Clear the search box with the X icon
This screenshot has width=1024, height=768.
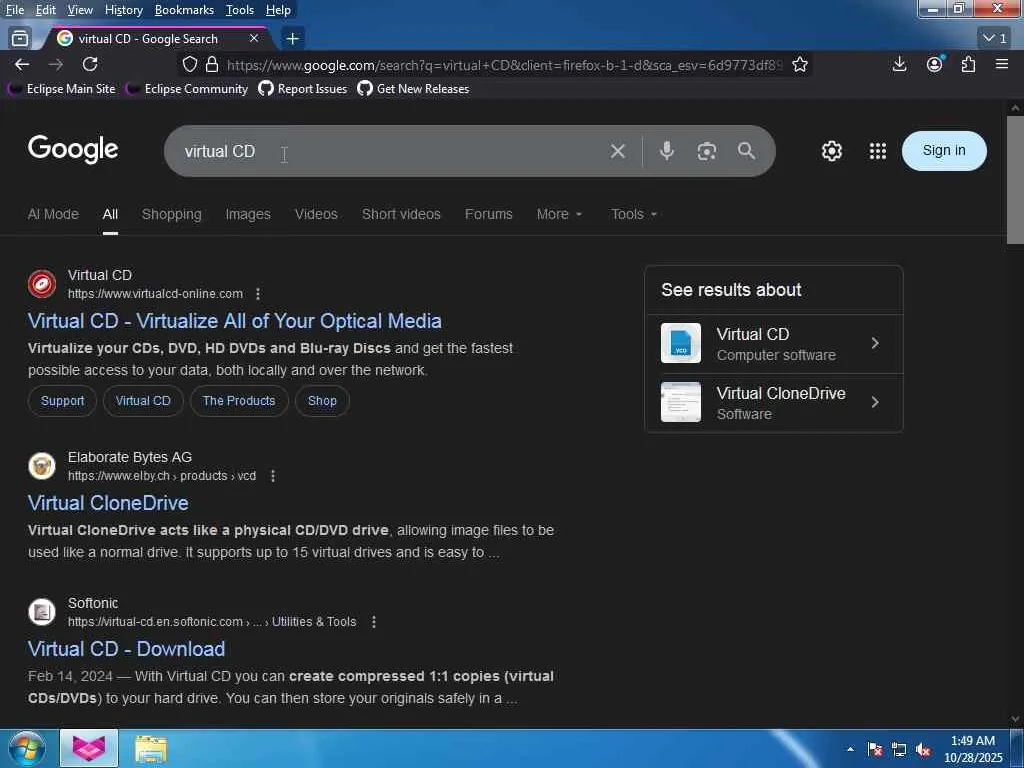618,151
